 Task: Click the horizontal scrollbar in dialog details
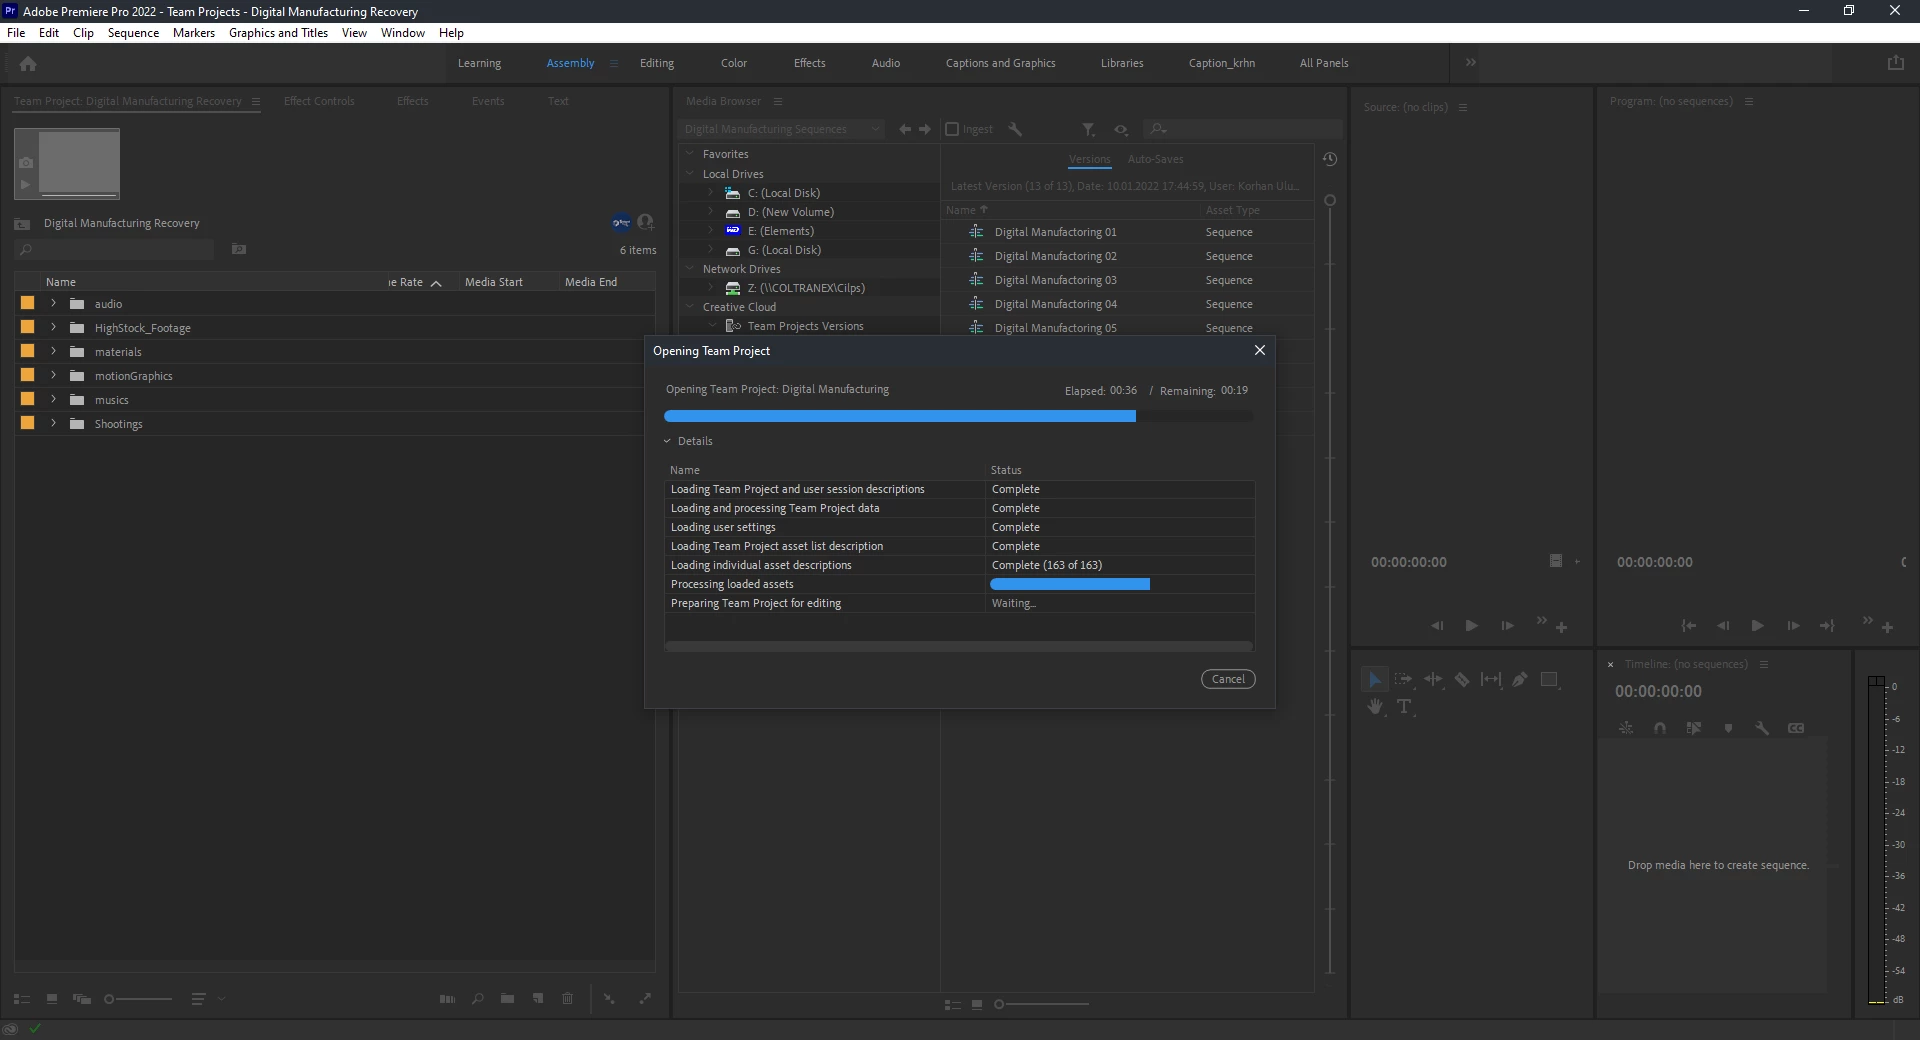pos(959,646)
